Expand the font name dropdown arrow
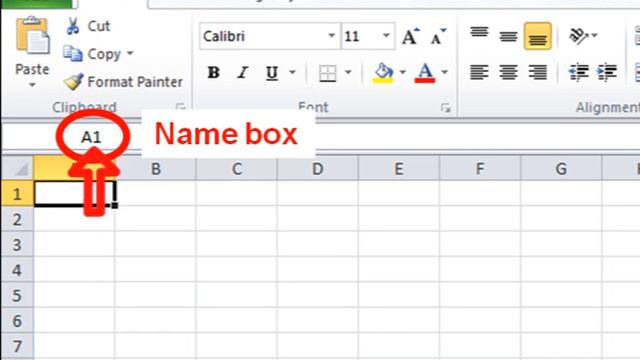The image size is (640, 360). 332,36
